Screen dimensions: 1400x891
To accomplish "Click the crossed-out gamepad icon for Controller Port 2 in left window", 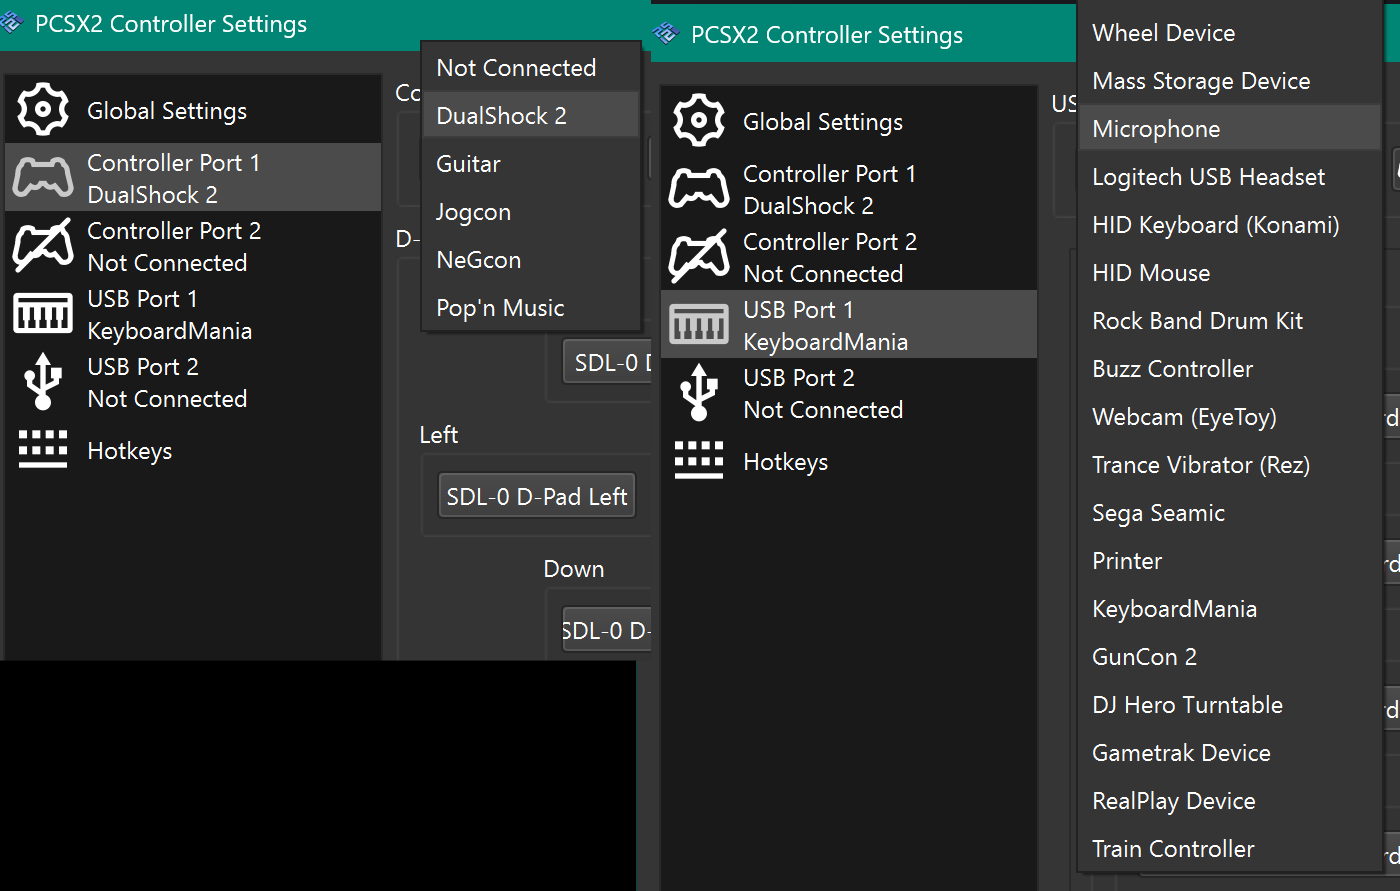I will pos(43,245).
